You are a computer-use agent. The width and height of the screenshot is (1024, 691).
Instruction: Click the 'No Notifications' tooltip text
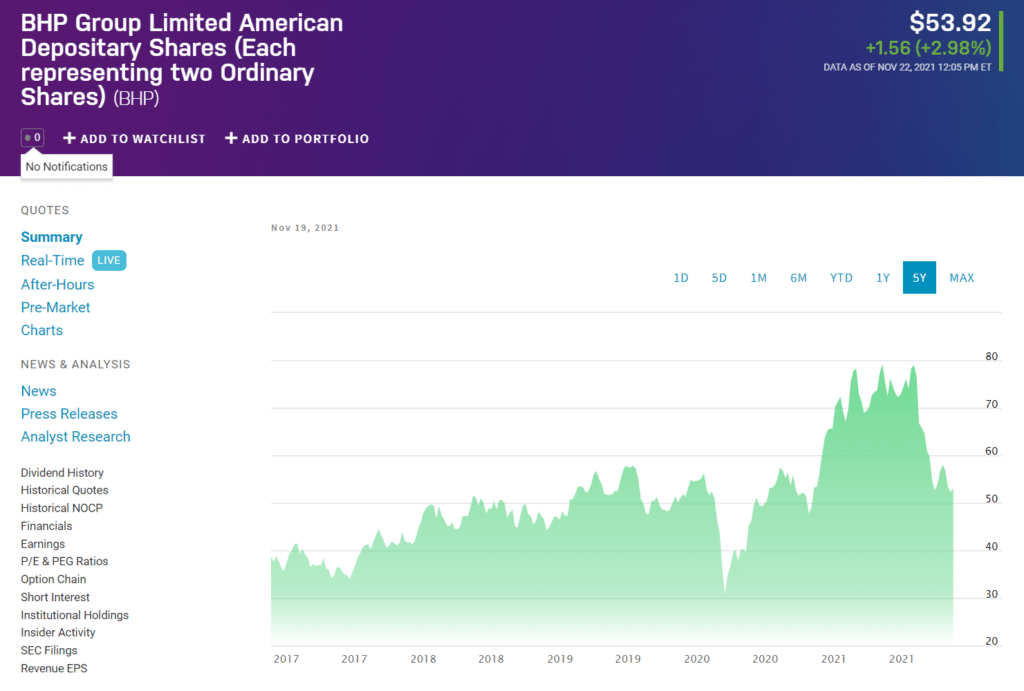pos(67,167)
